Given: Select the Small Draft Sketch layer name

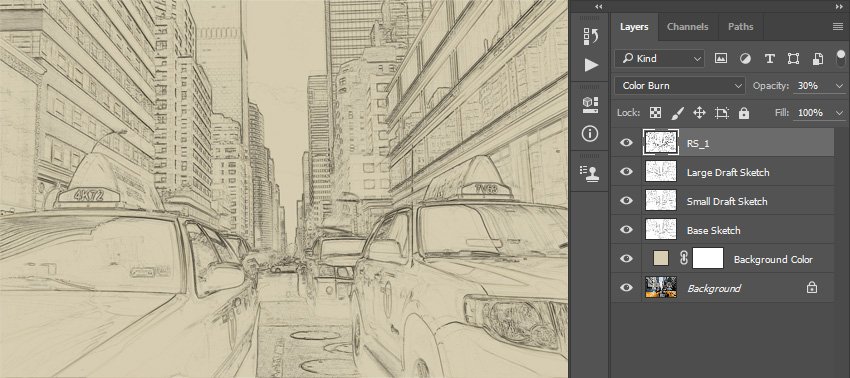Looking at the screenshot, I should click(x=727, y=202).
